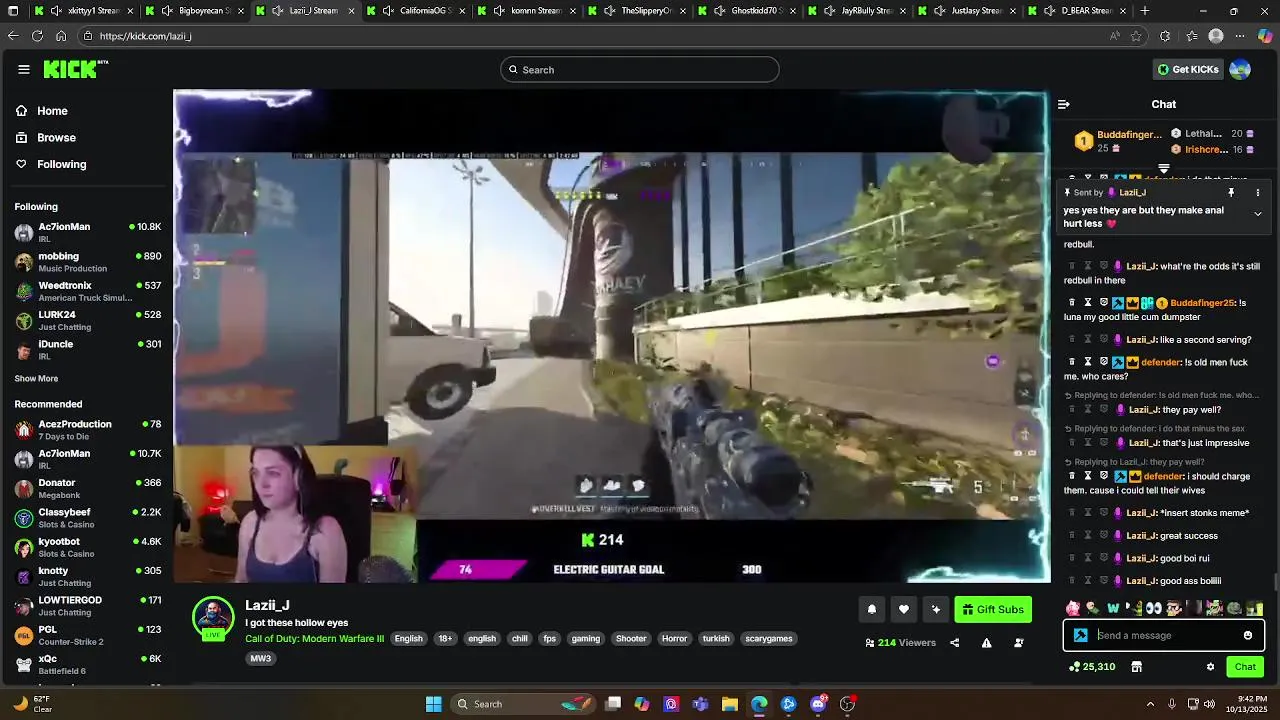This screenshot has height=720, width=1280.
Task: Share the stream via share icon
Action: click(954, 643)
